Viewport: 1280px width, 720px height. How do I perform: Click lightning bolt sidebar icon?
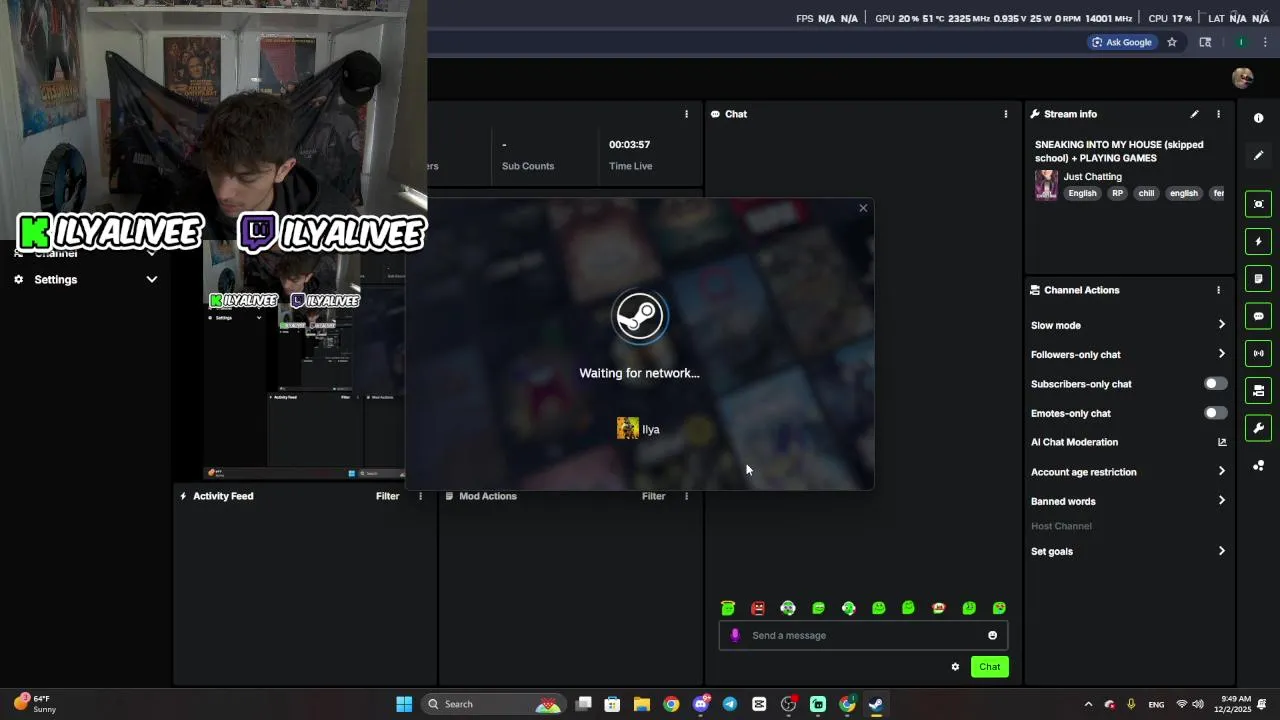click(1258, 241)
